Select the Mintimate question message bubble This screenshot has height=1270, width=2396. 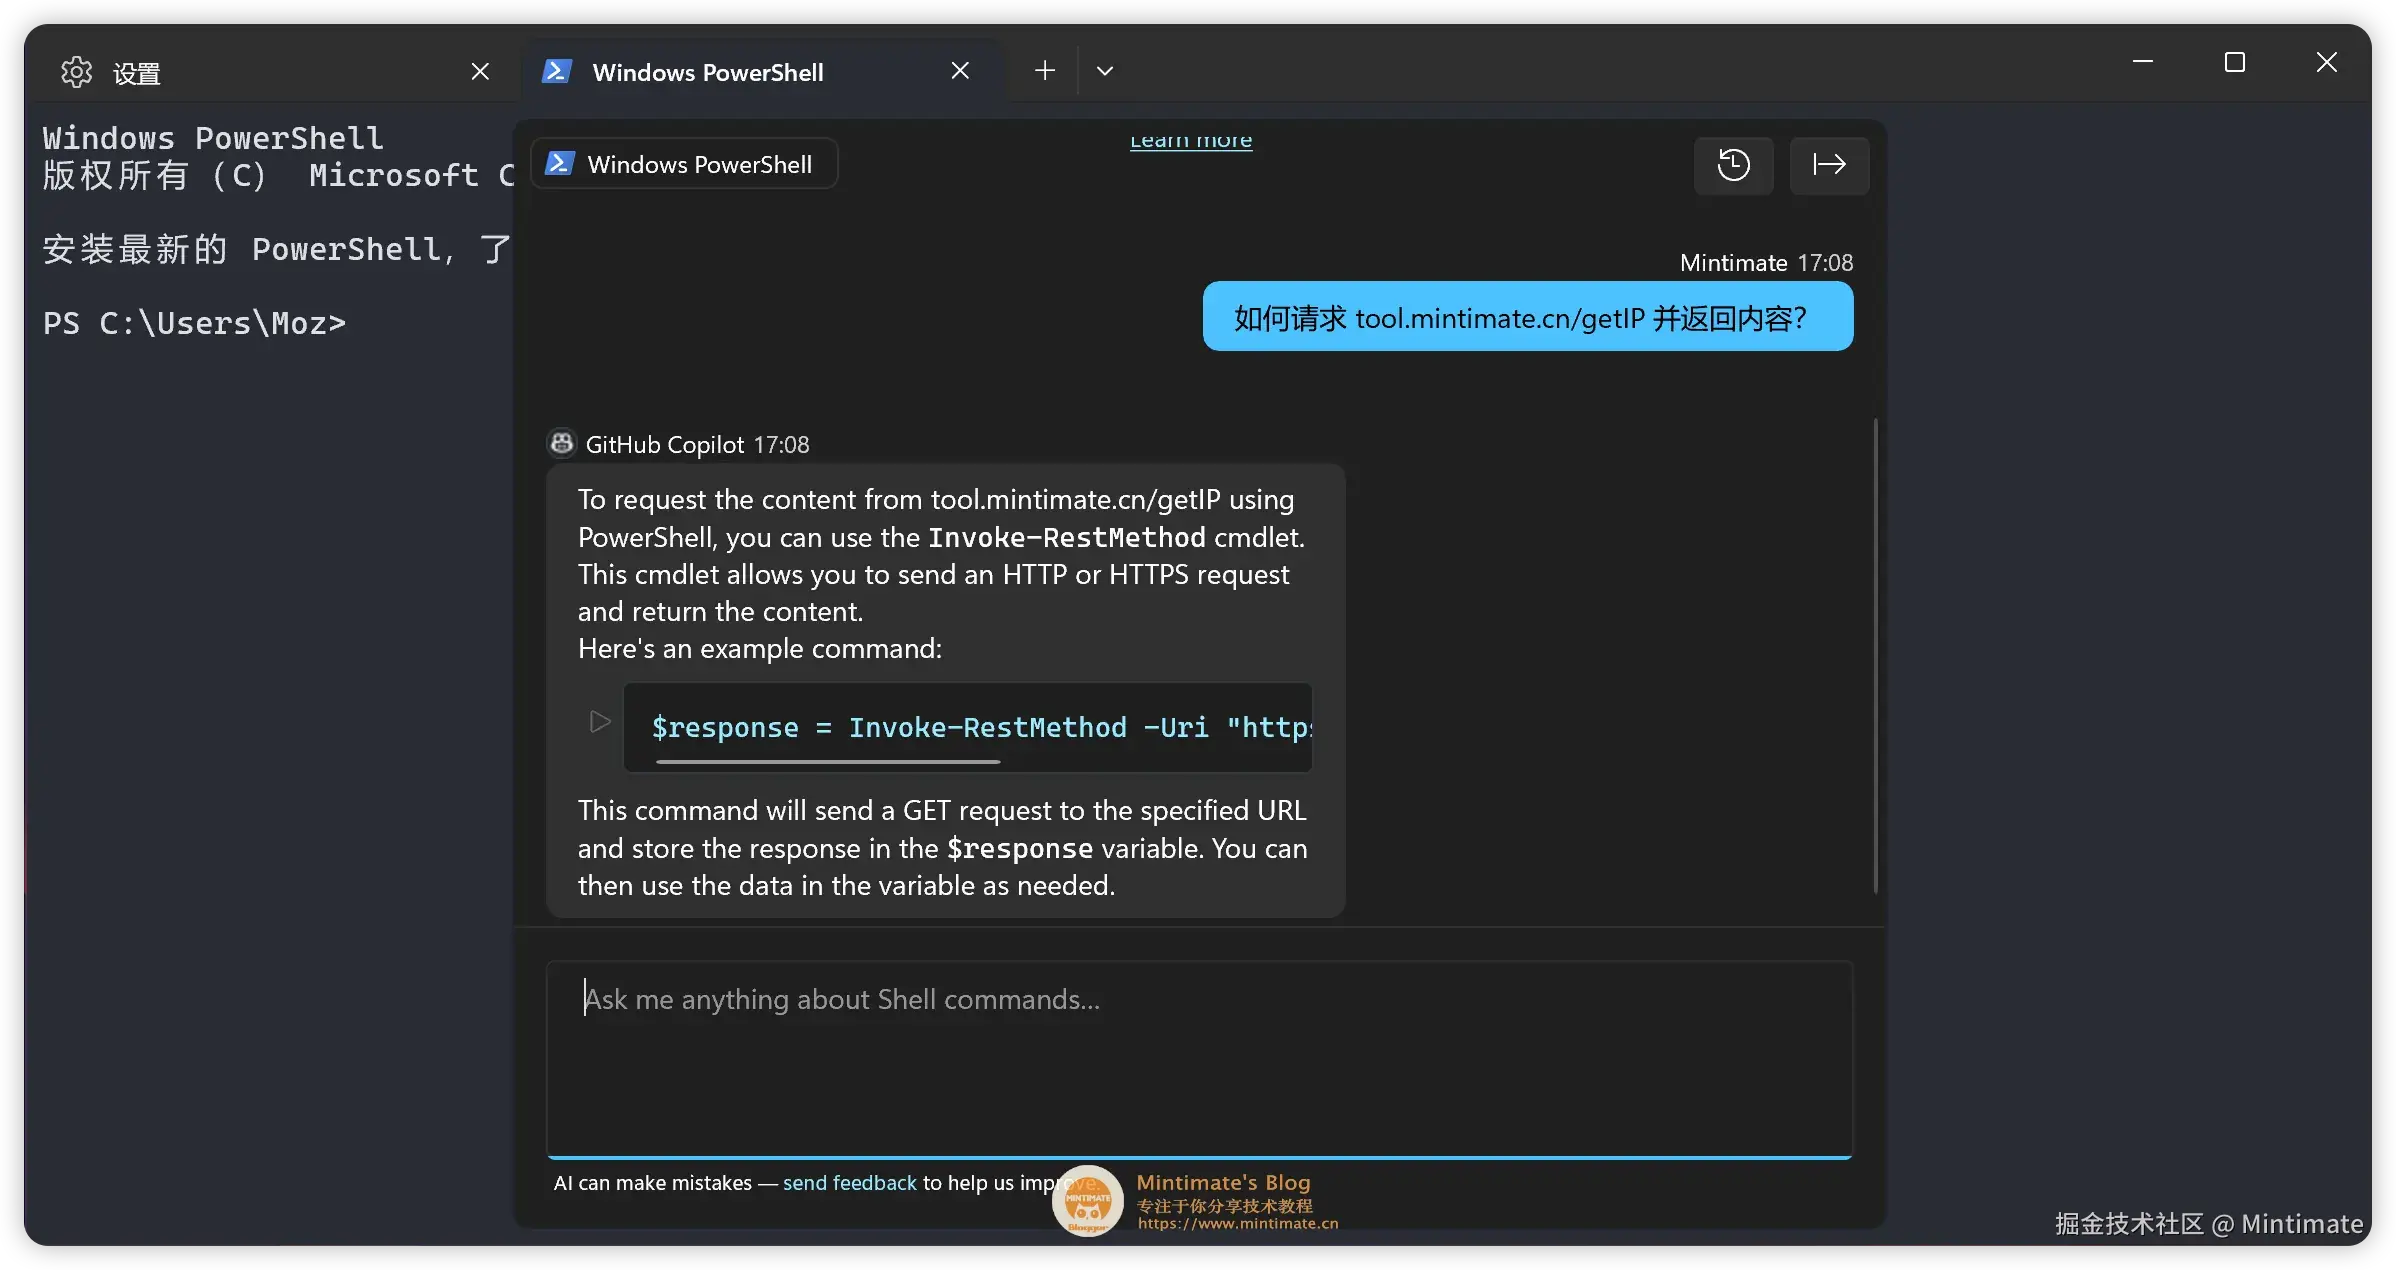point(1526,317)
